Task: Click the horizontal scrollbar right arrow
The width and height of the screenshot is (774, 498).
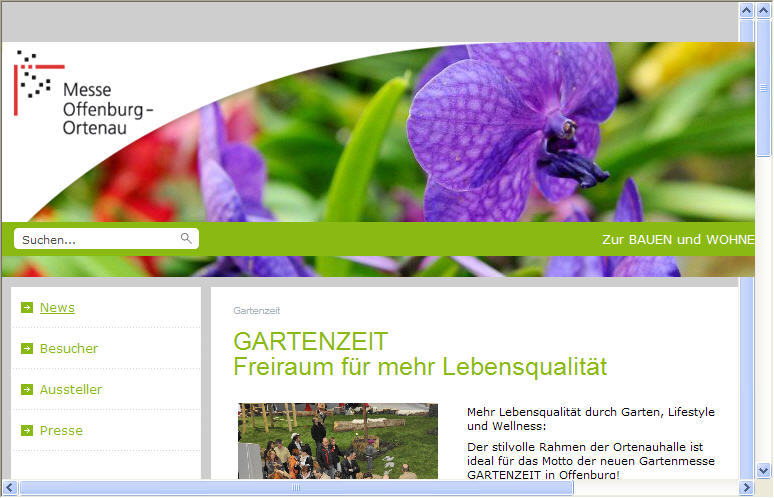Action: pyautogui.click(x=746, y=488)
